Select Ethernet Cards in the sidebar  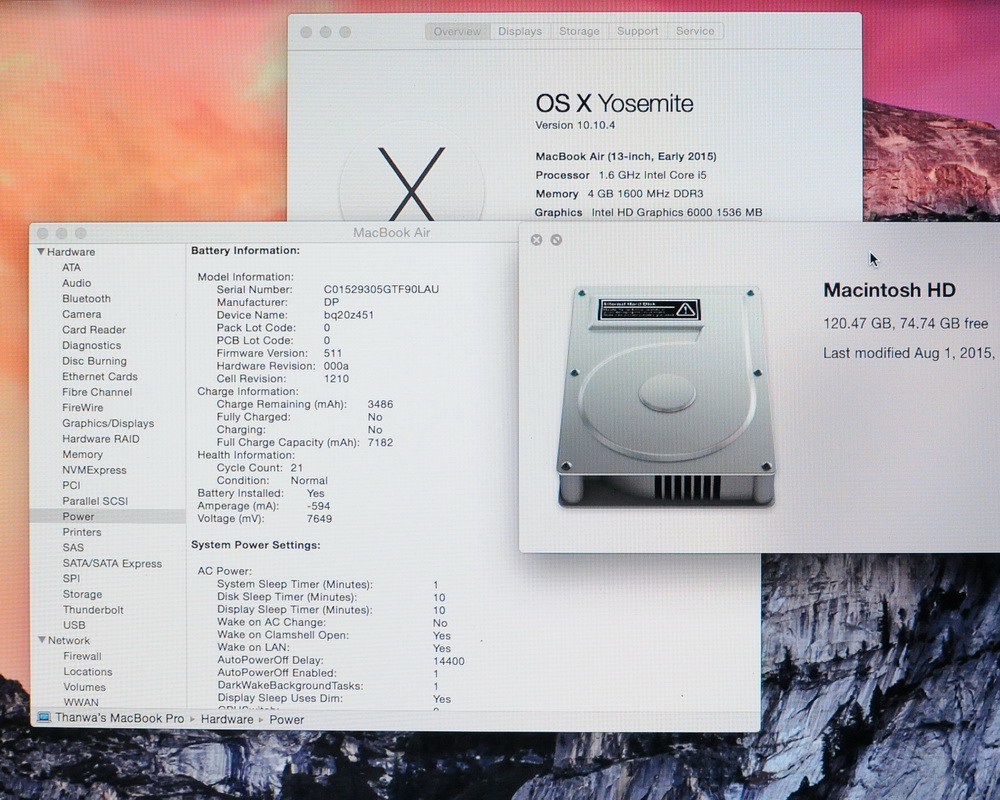click(99, 376)
